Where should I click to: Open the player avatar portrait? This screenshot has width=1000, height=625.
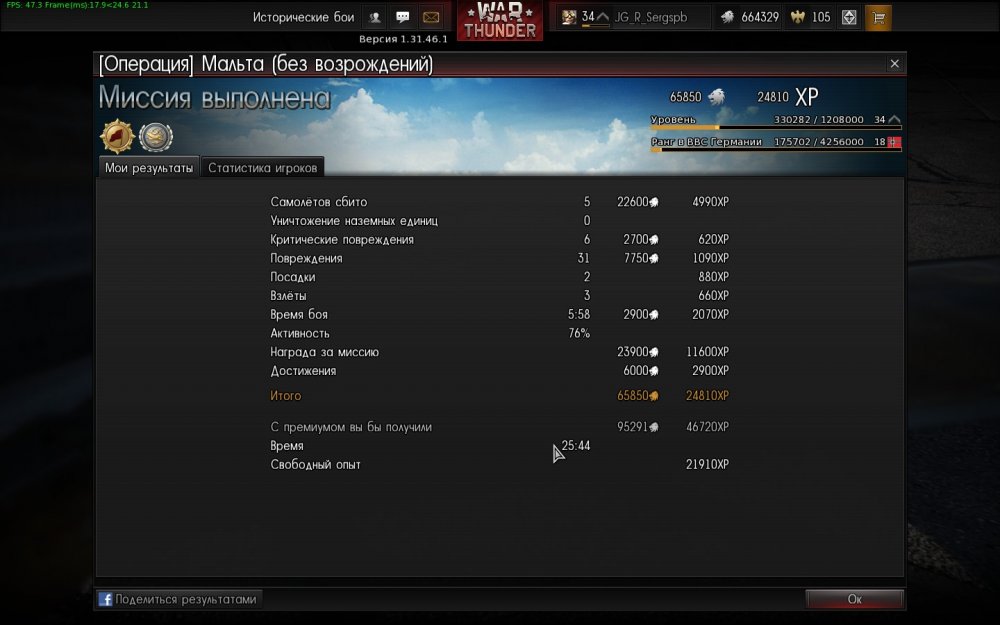coord(569,17)
